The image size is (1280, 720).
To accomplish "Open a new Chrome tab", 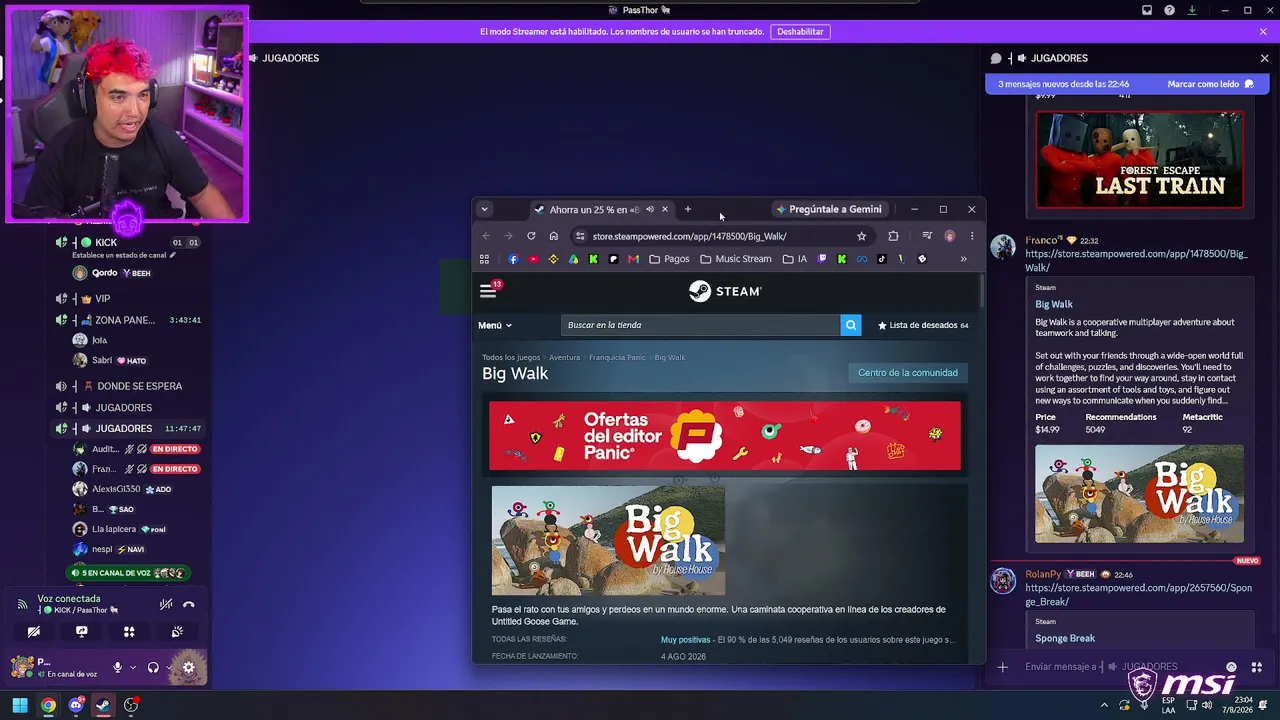I will [x=688, y=209].
